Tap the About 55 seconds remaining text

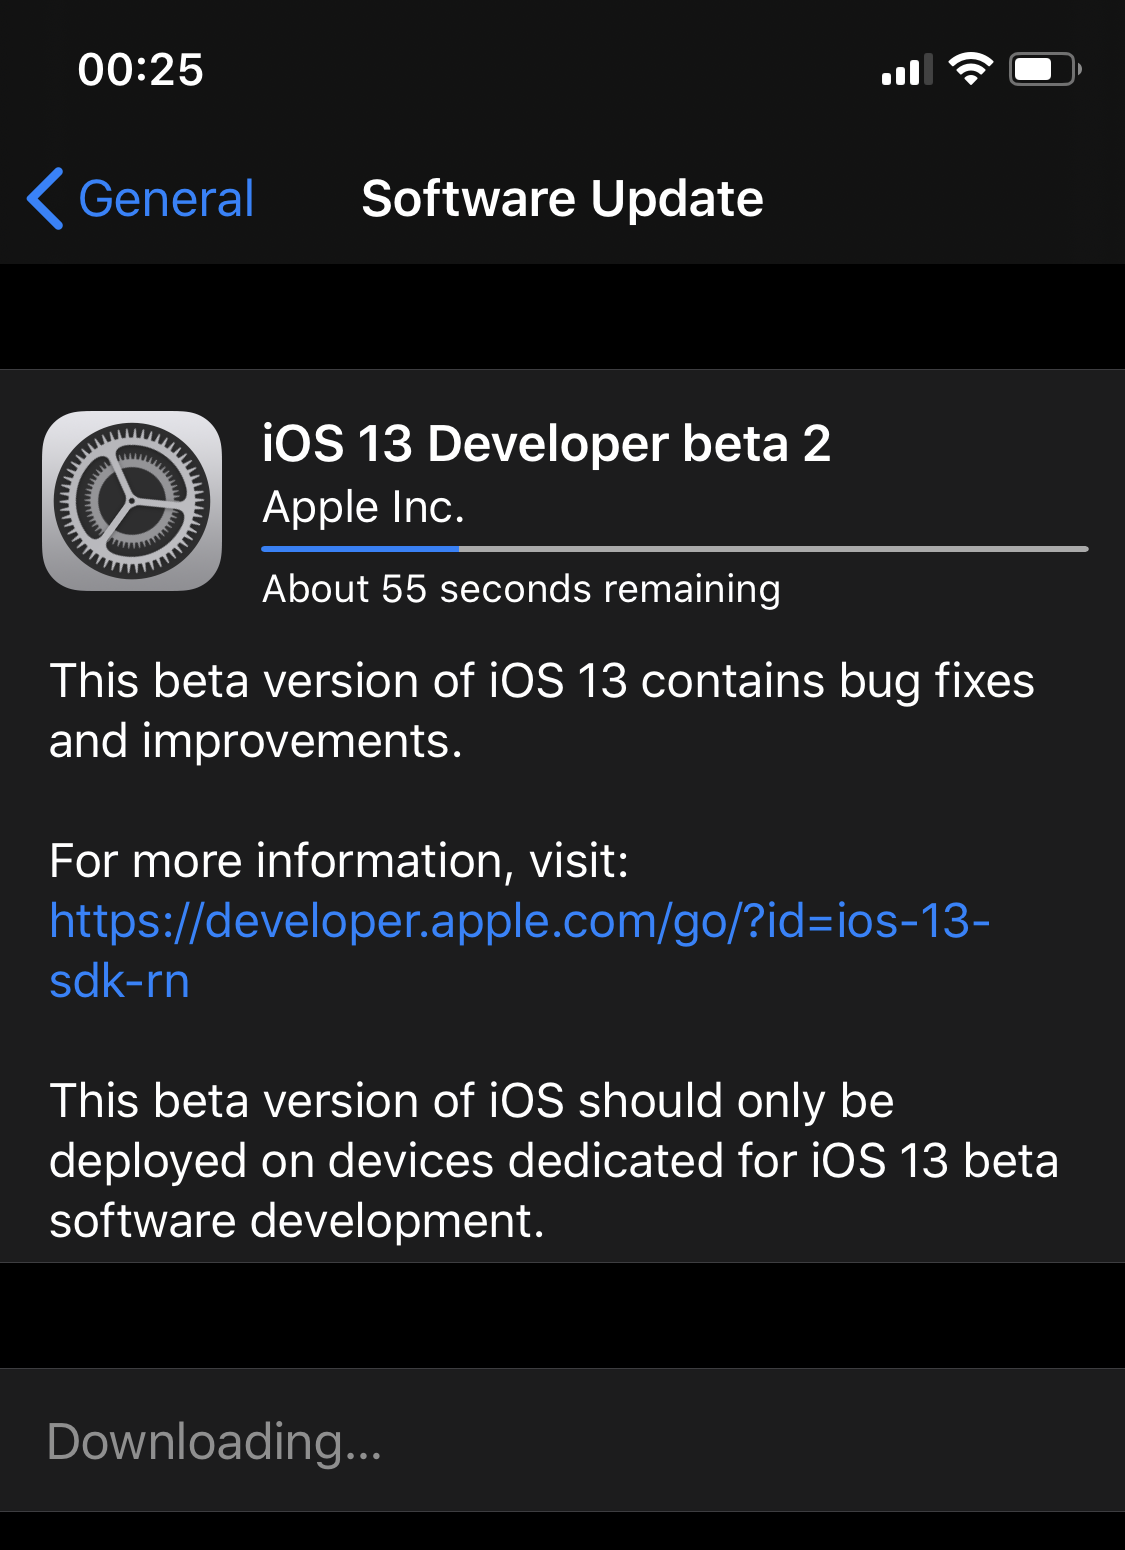point(520,590)
